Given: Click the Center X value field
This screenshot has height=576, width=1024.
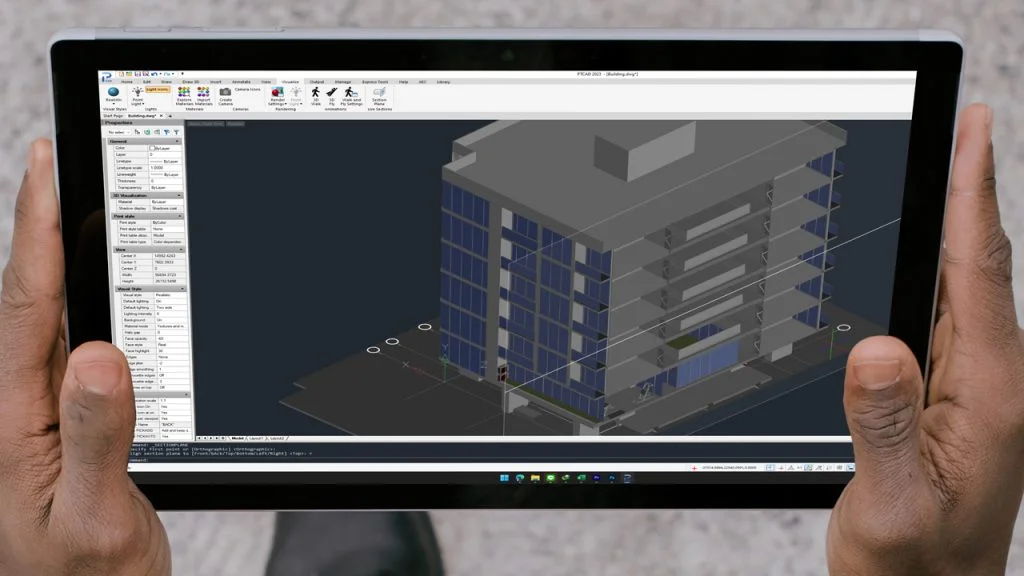Looking at the screenshot, I should tap(170, 256).
